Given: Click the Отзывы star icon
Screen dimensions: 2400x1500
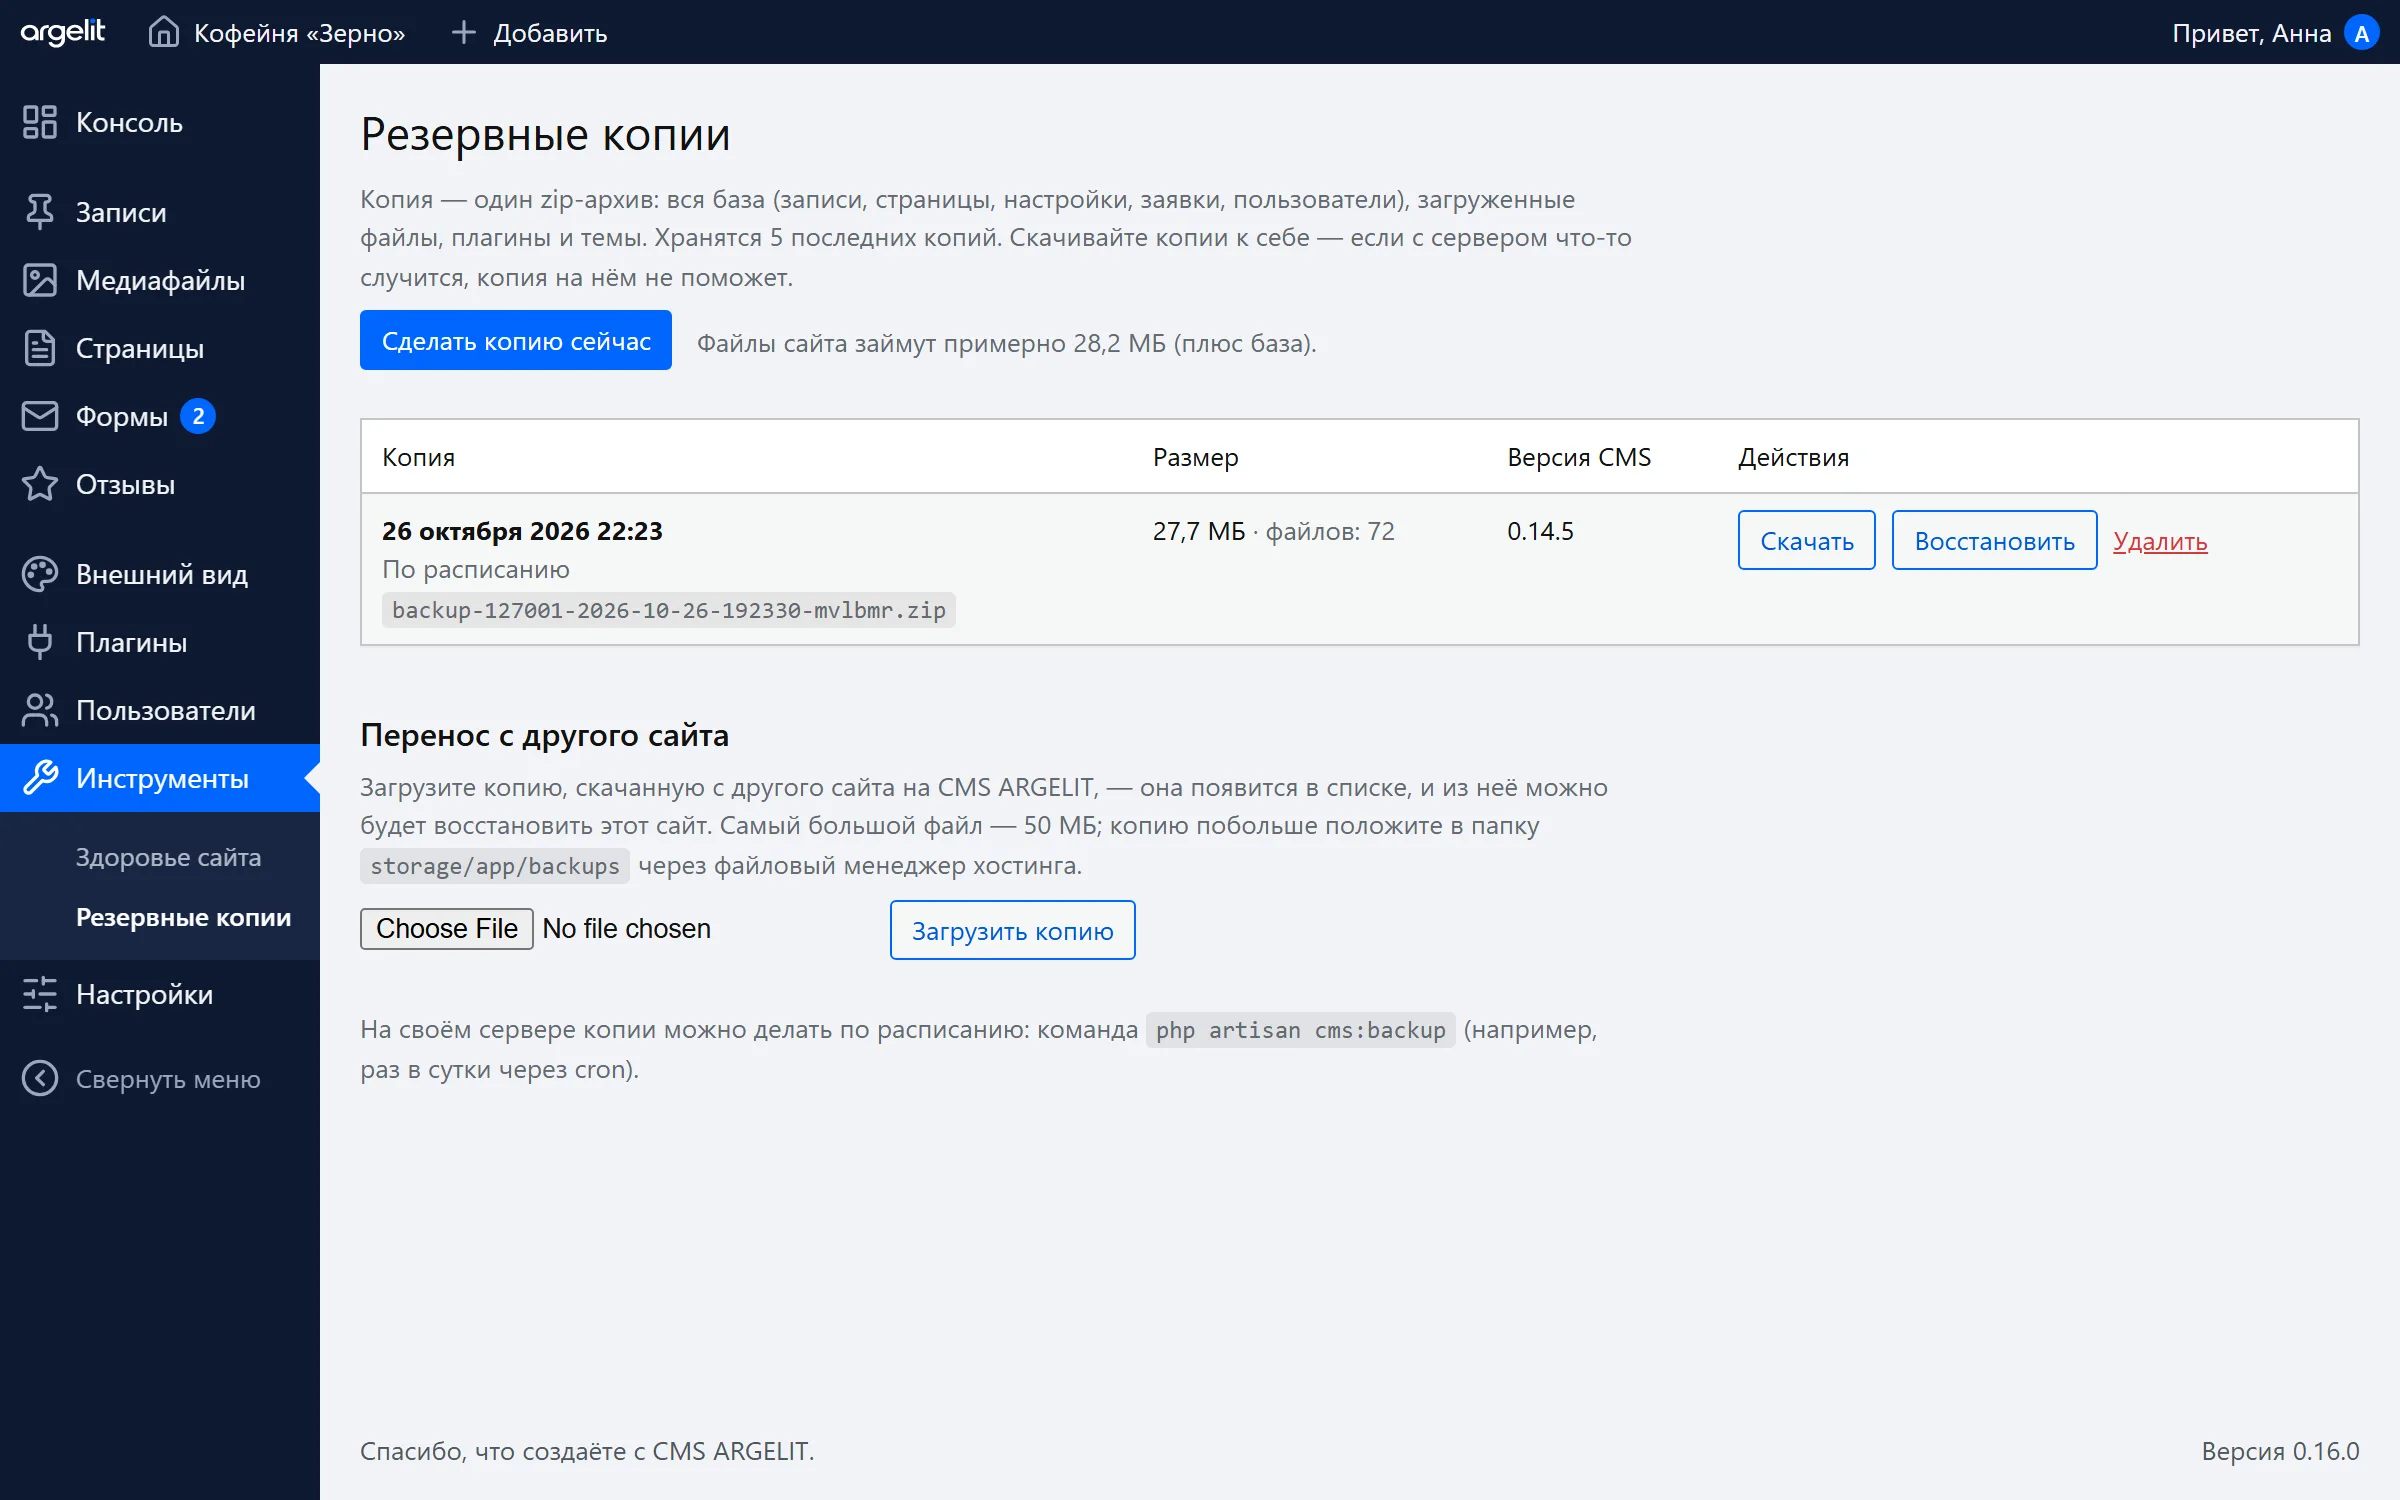Looking at the screenshot, I should click(x=40, y=484).
